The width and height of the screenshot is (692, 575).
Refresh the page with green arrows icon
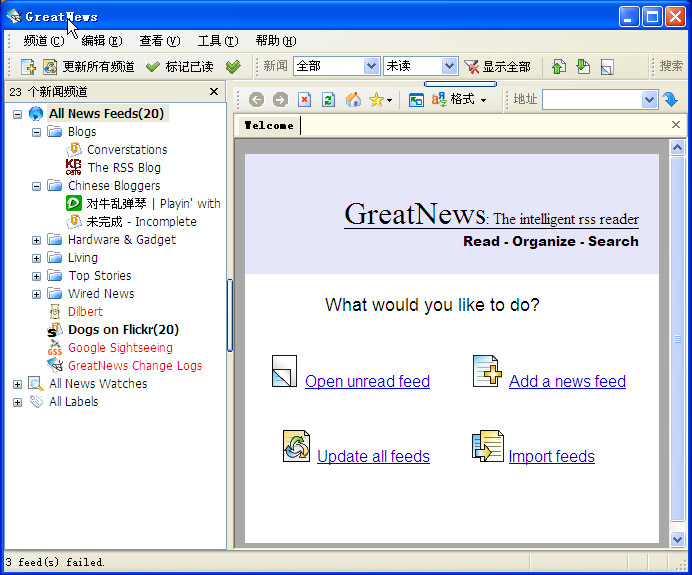328,100
